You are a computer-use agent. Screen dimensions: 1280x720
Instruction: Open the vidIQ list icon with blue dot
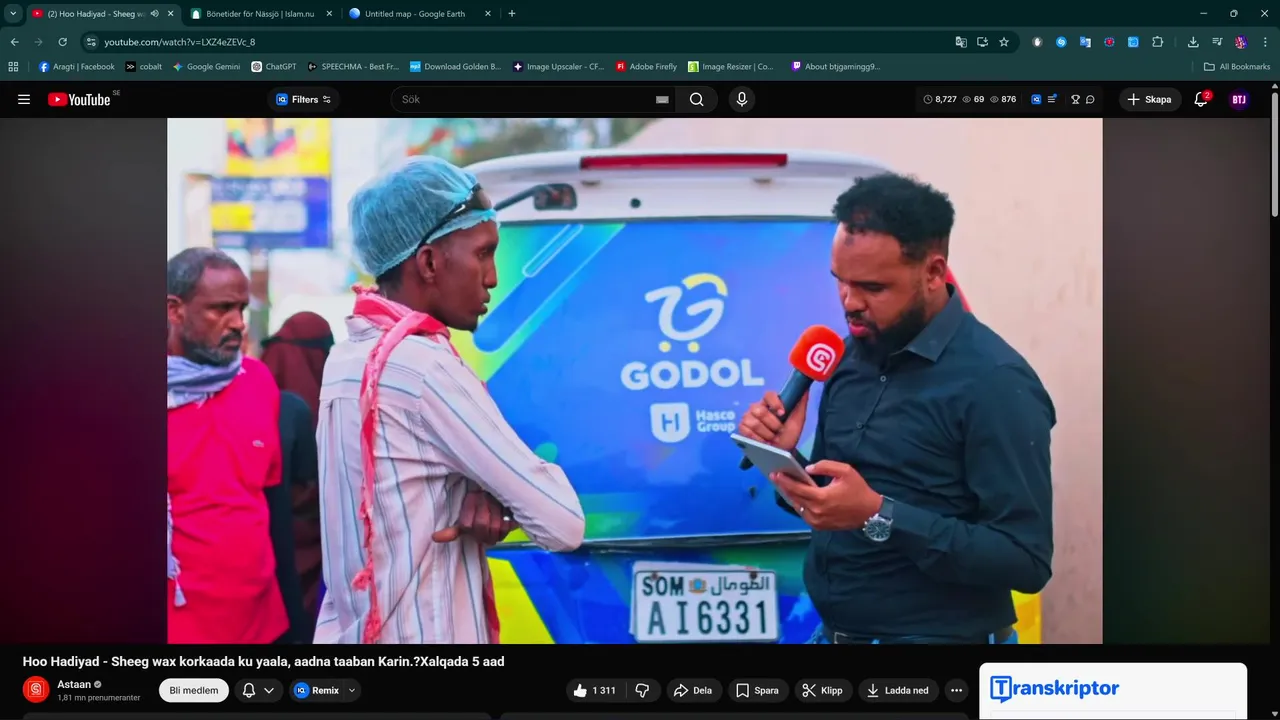[1052, 99]
